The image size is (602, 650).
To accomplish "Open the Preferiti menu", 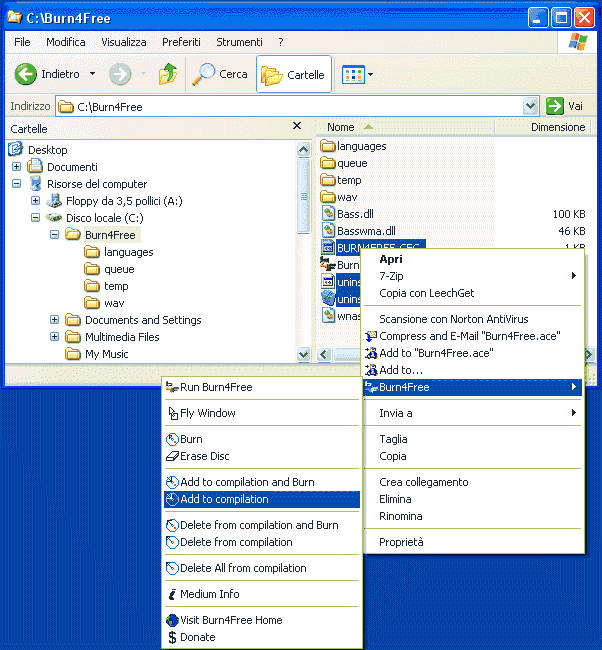I will click(x=181, y=42).
